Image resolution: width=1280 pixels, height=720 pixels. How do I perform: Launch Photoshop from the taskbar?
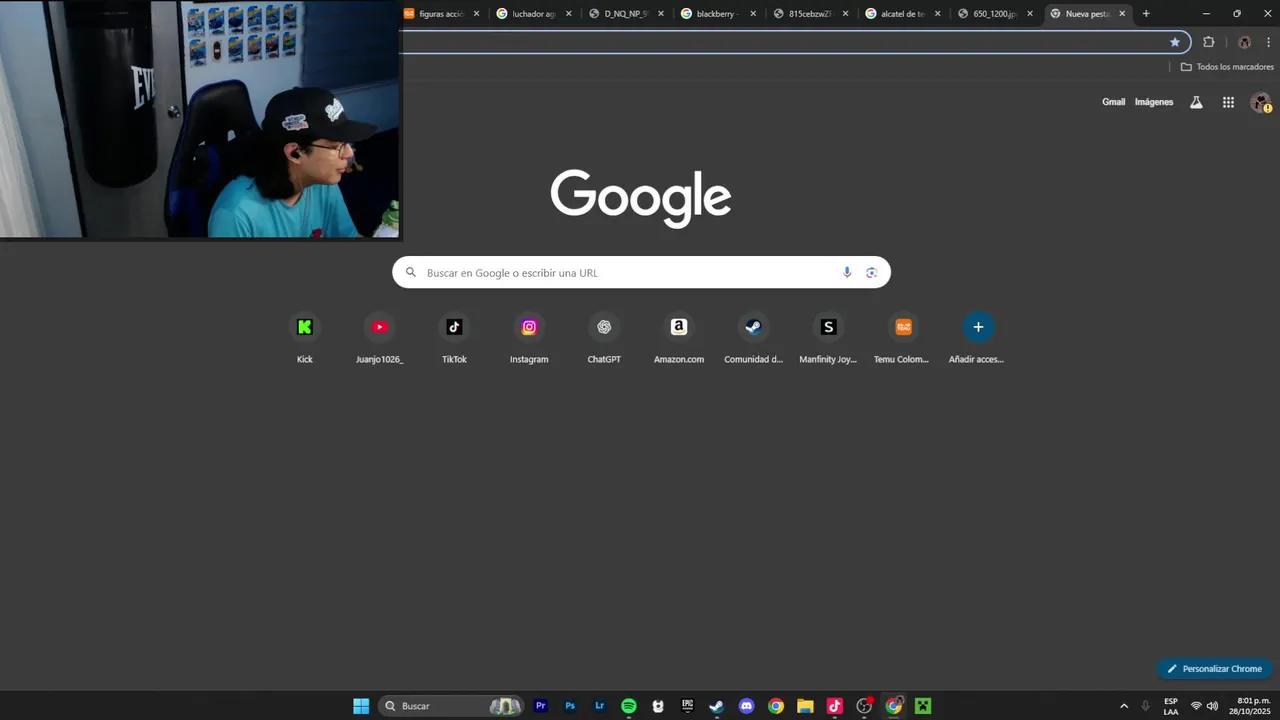tap(570, 706)
